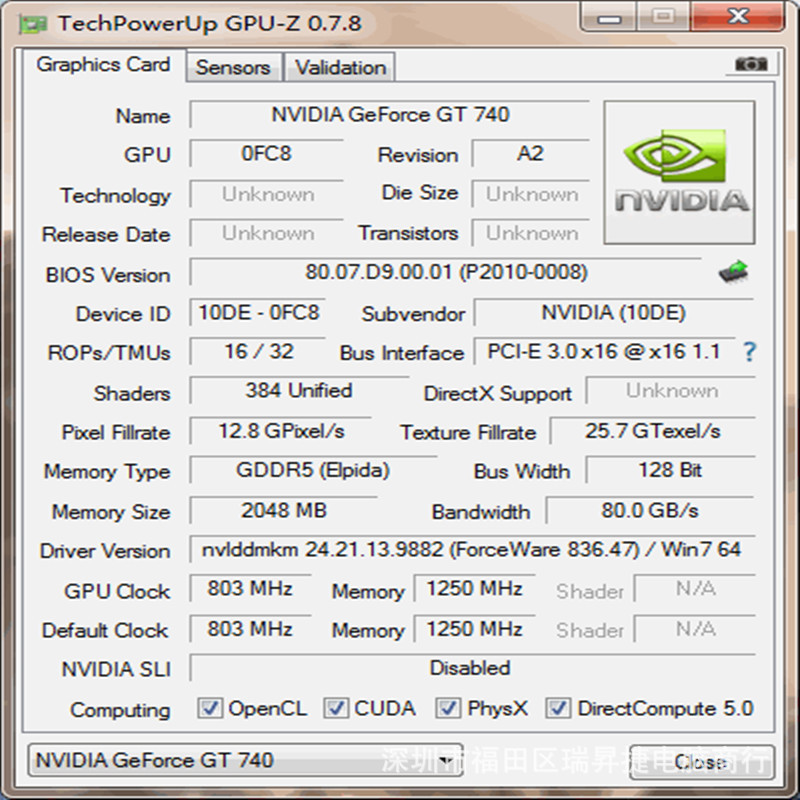The image size is (800, 800).
Task: Click the BIOS save chip icon
Action: (734, 271)
